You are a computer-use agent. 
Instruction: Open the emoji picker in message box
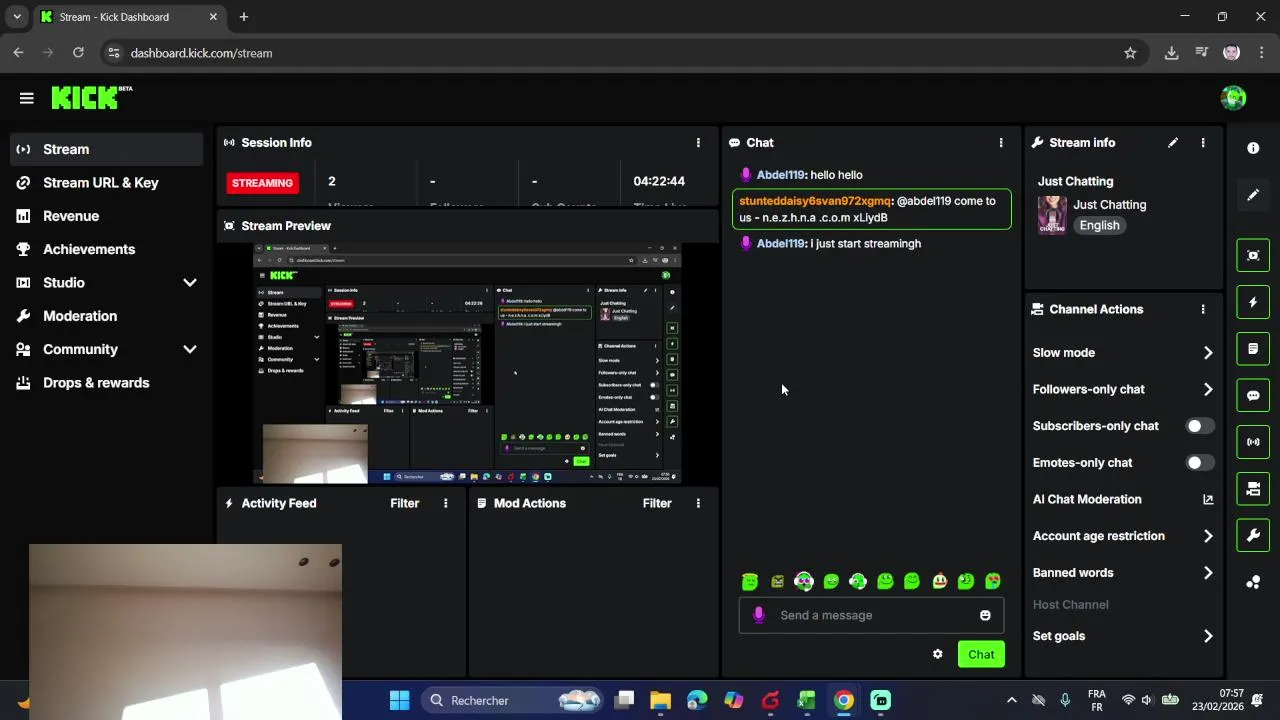pos(985,615)
